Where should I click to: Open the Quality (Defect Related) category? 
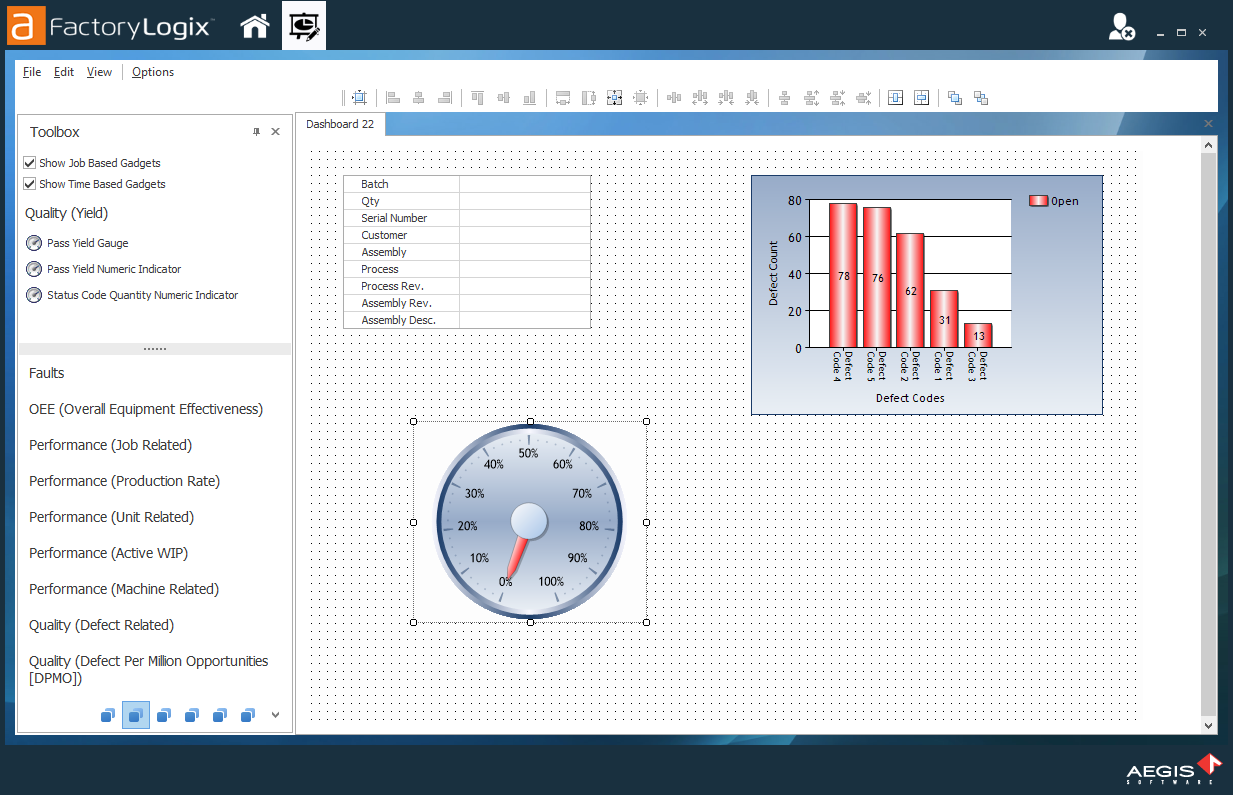103,625
